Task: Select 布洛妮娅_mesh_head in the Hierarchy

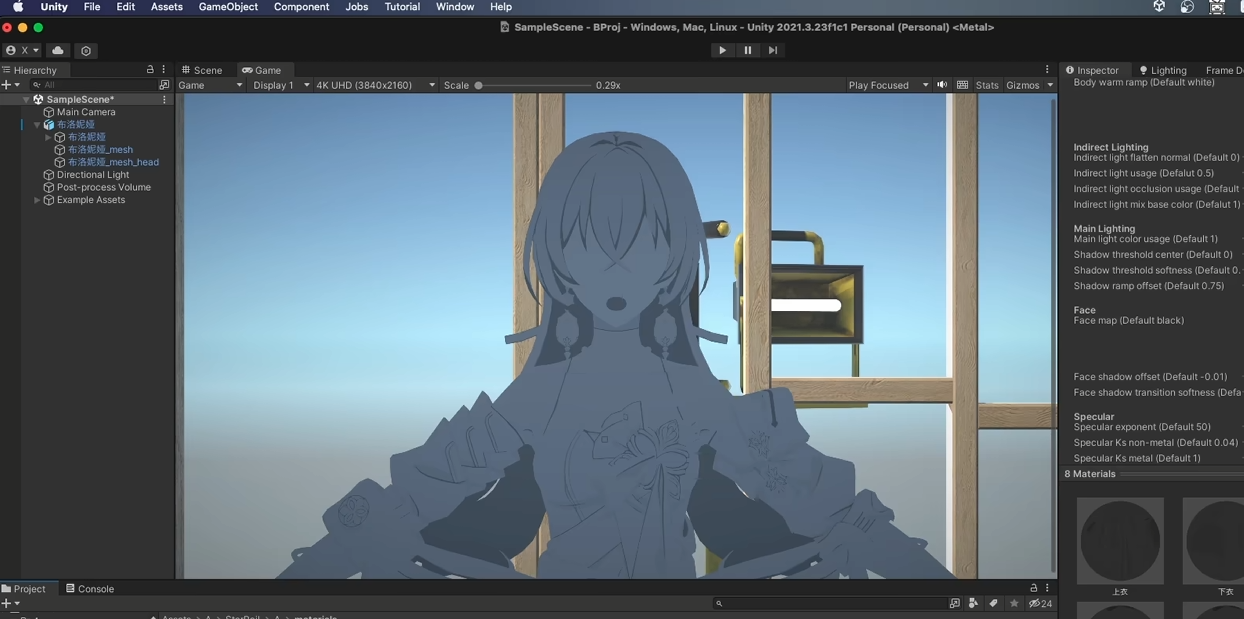Action: pyautogui.click(x=113, y=162)
